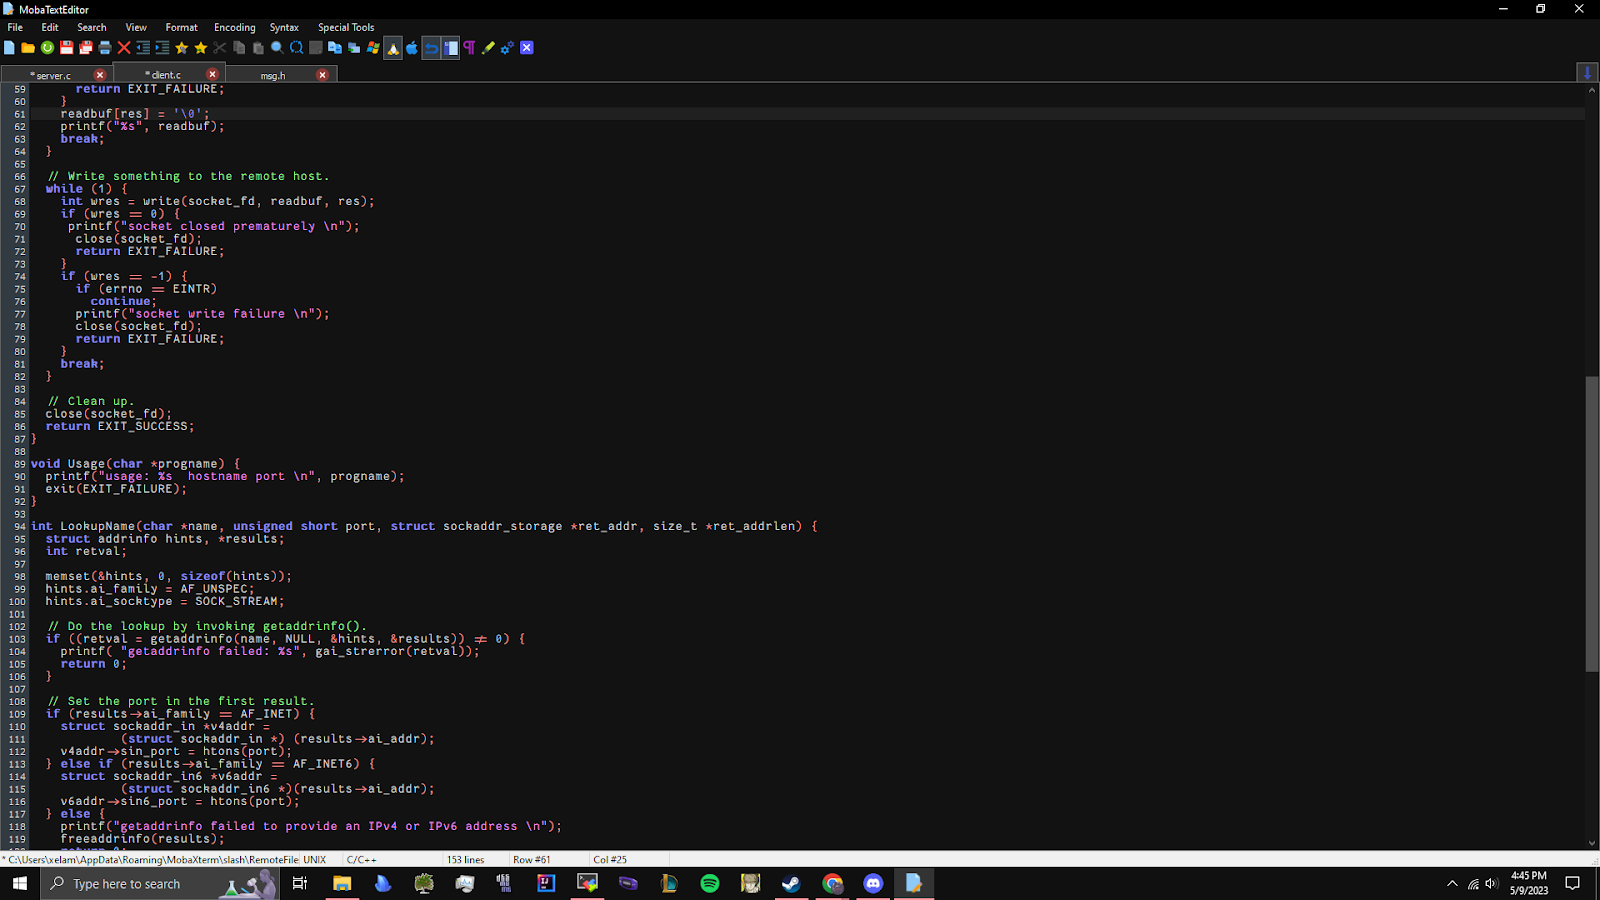Print the current document

coord(105,47)
